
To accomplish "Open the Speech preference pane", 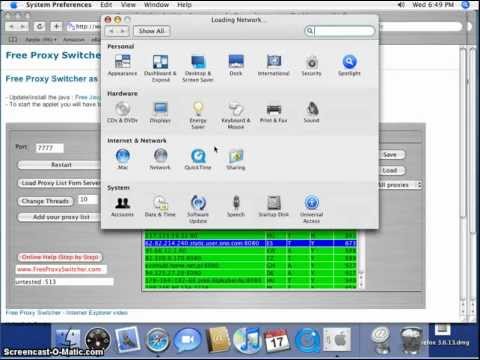I will [x=236, y=207].
